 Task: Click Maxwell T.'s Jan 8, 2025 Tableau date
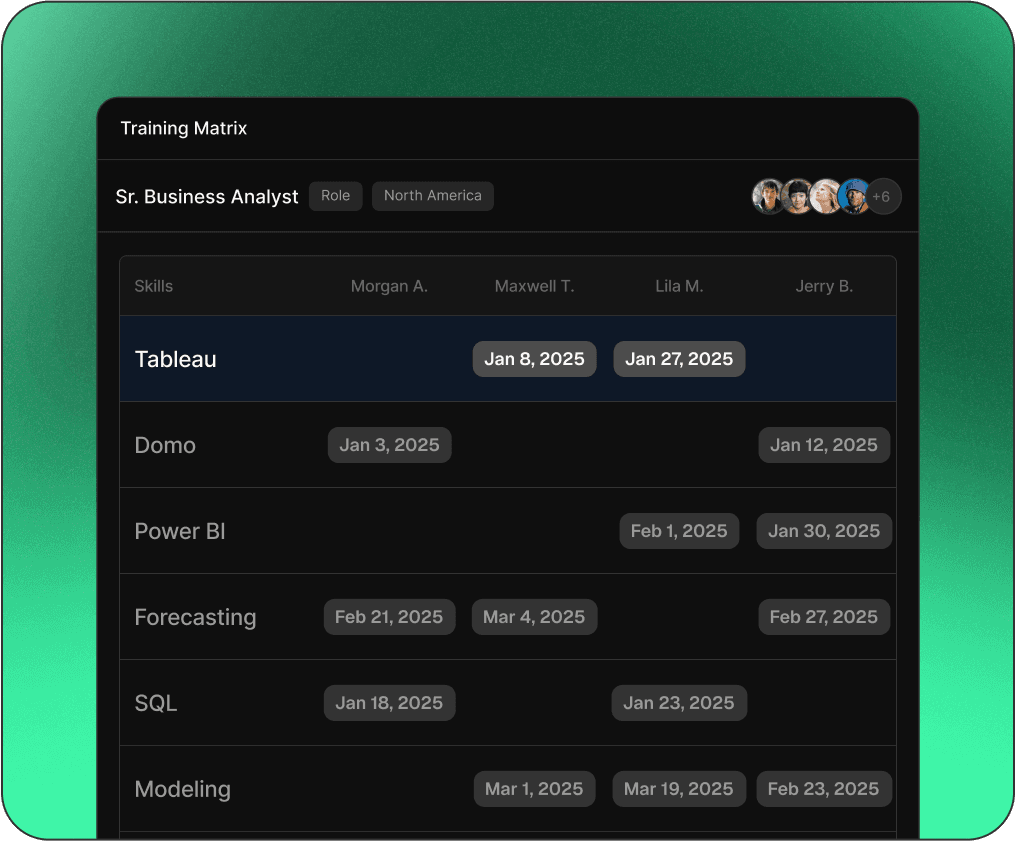point(534,358)
